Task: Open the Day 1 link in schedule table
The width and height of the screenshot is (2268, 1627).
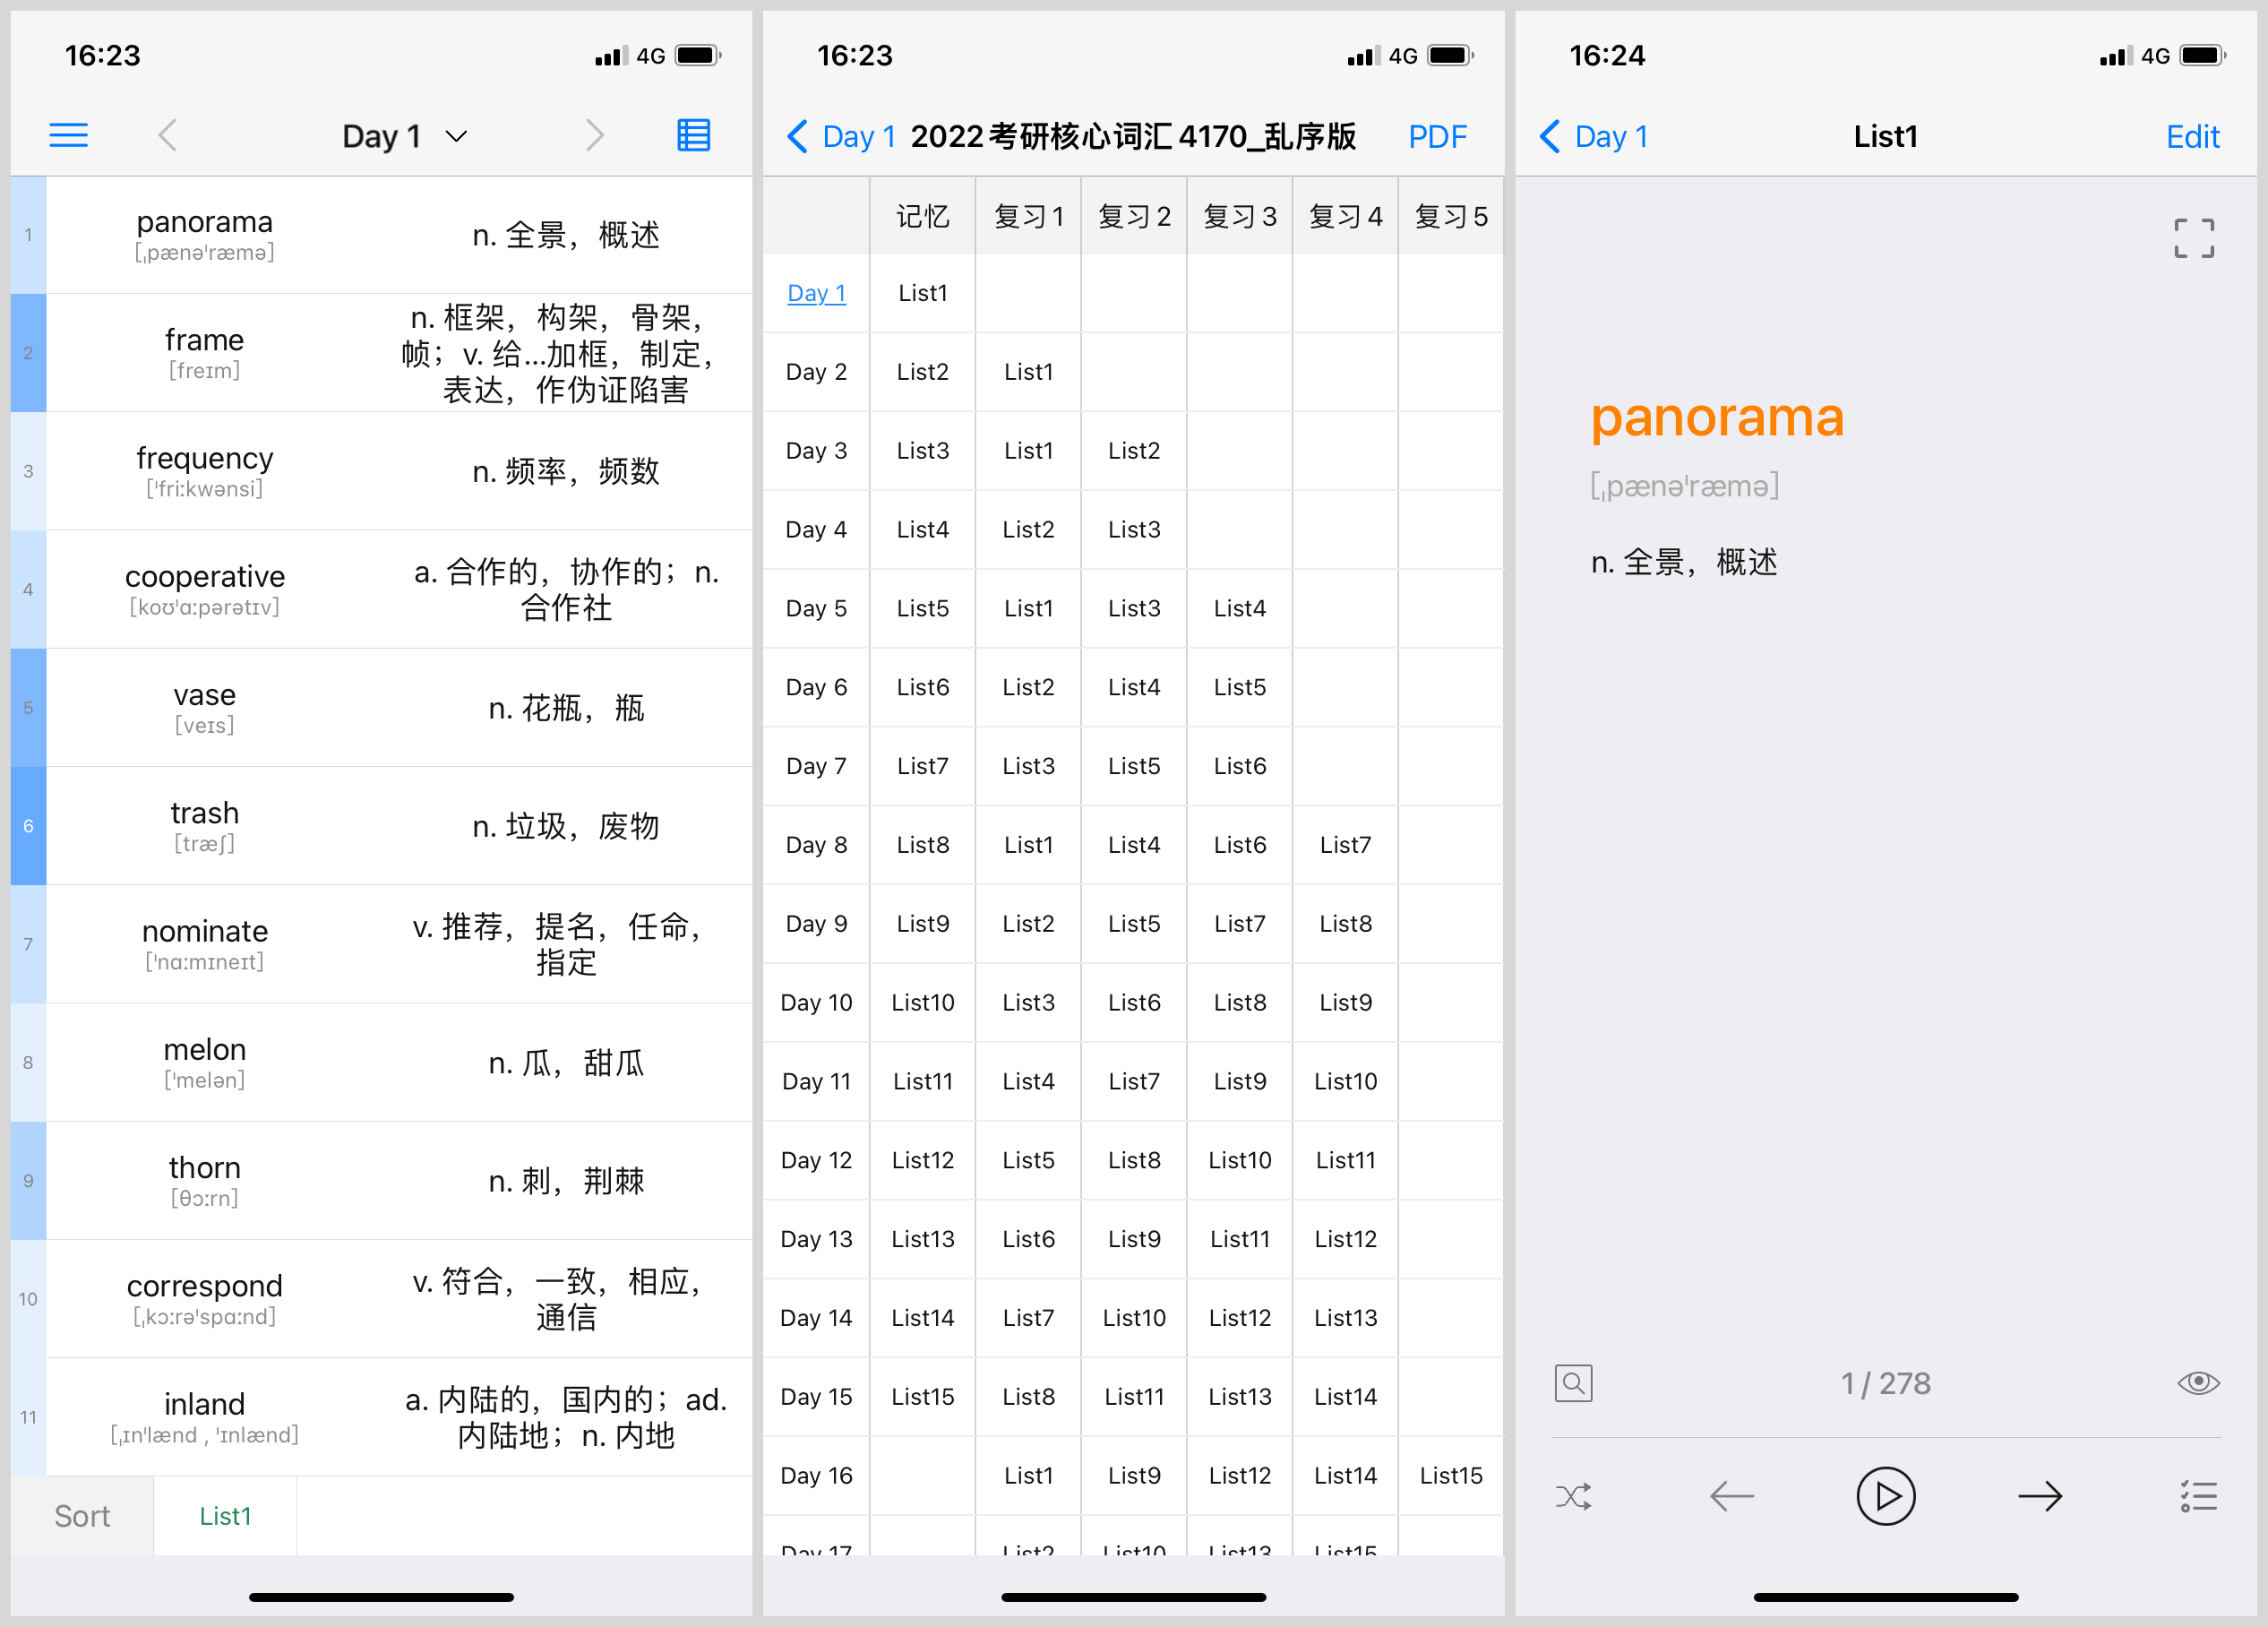Action: pos(816,293)
